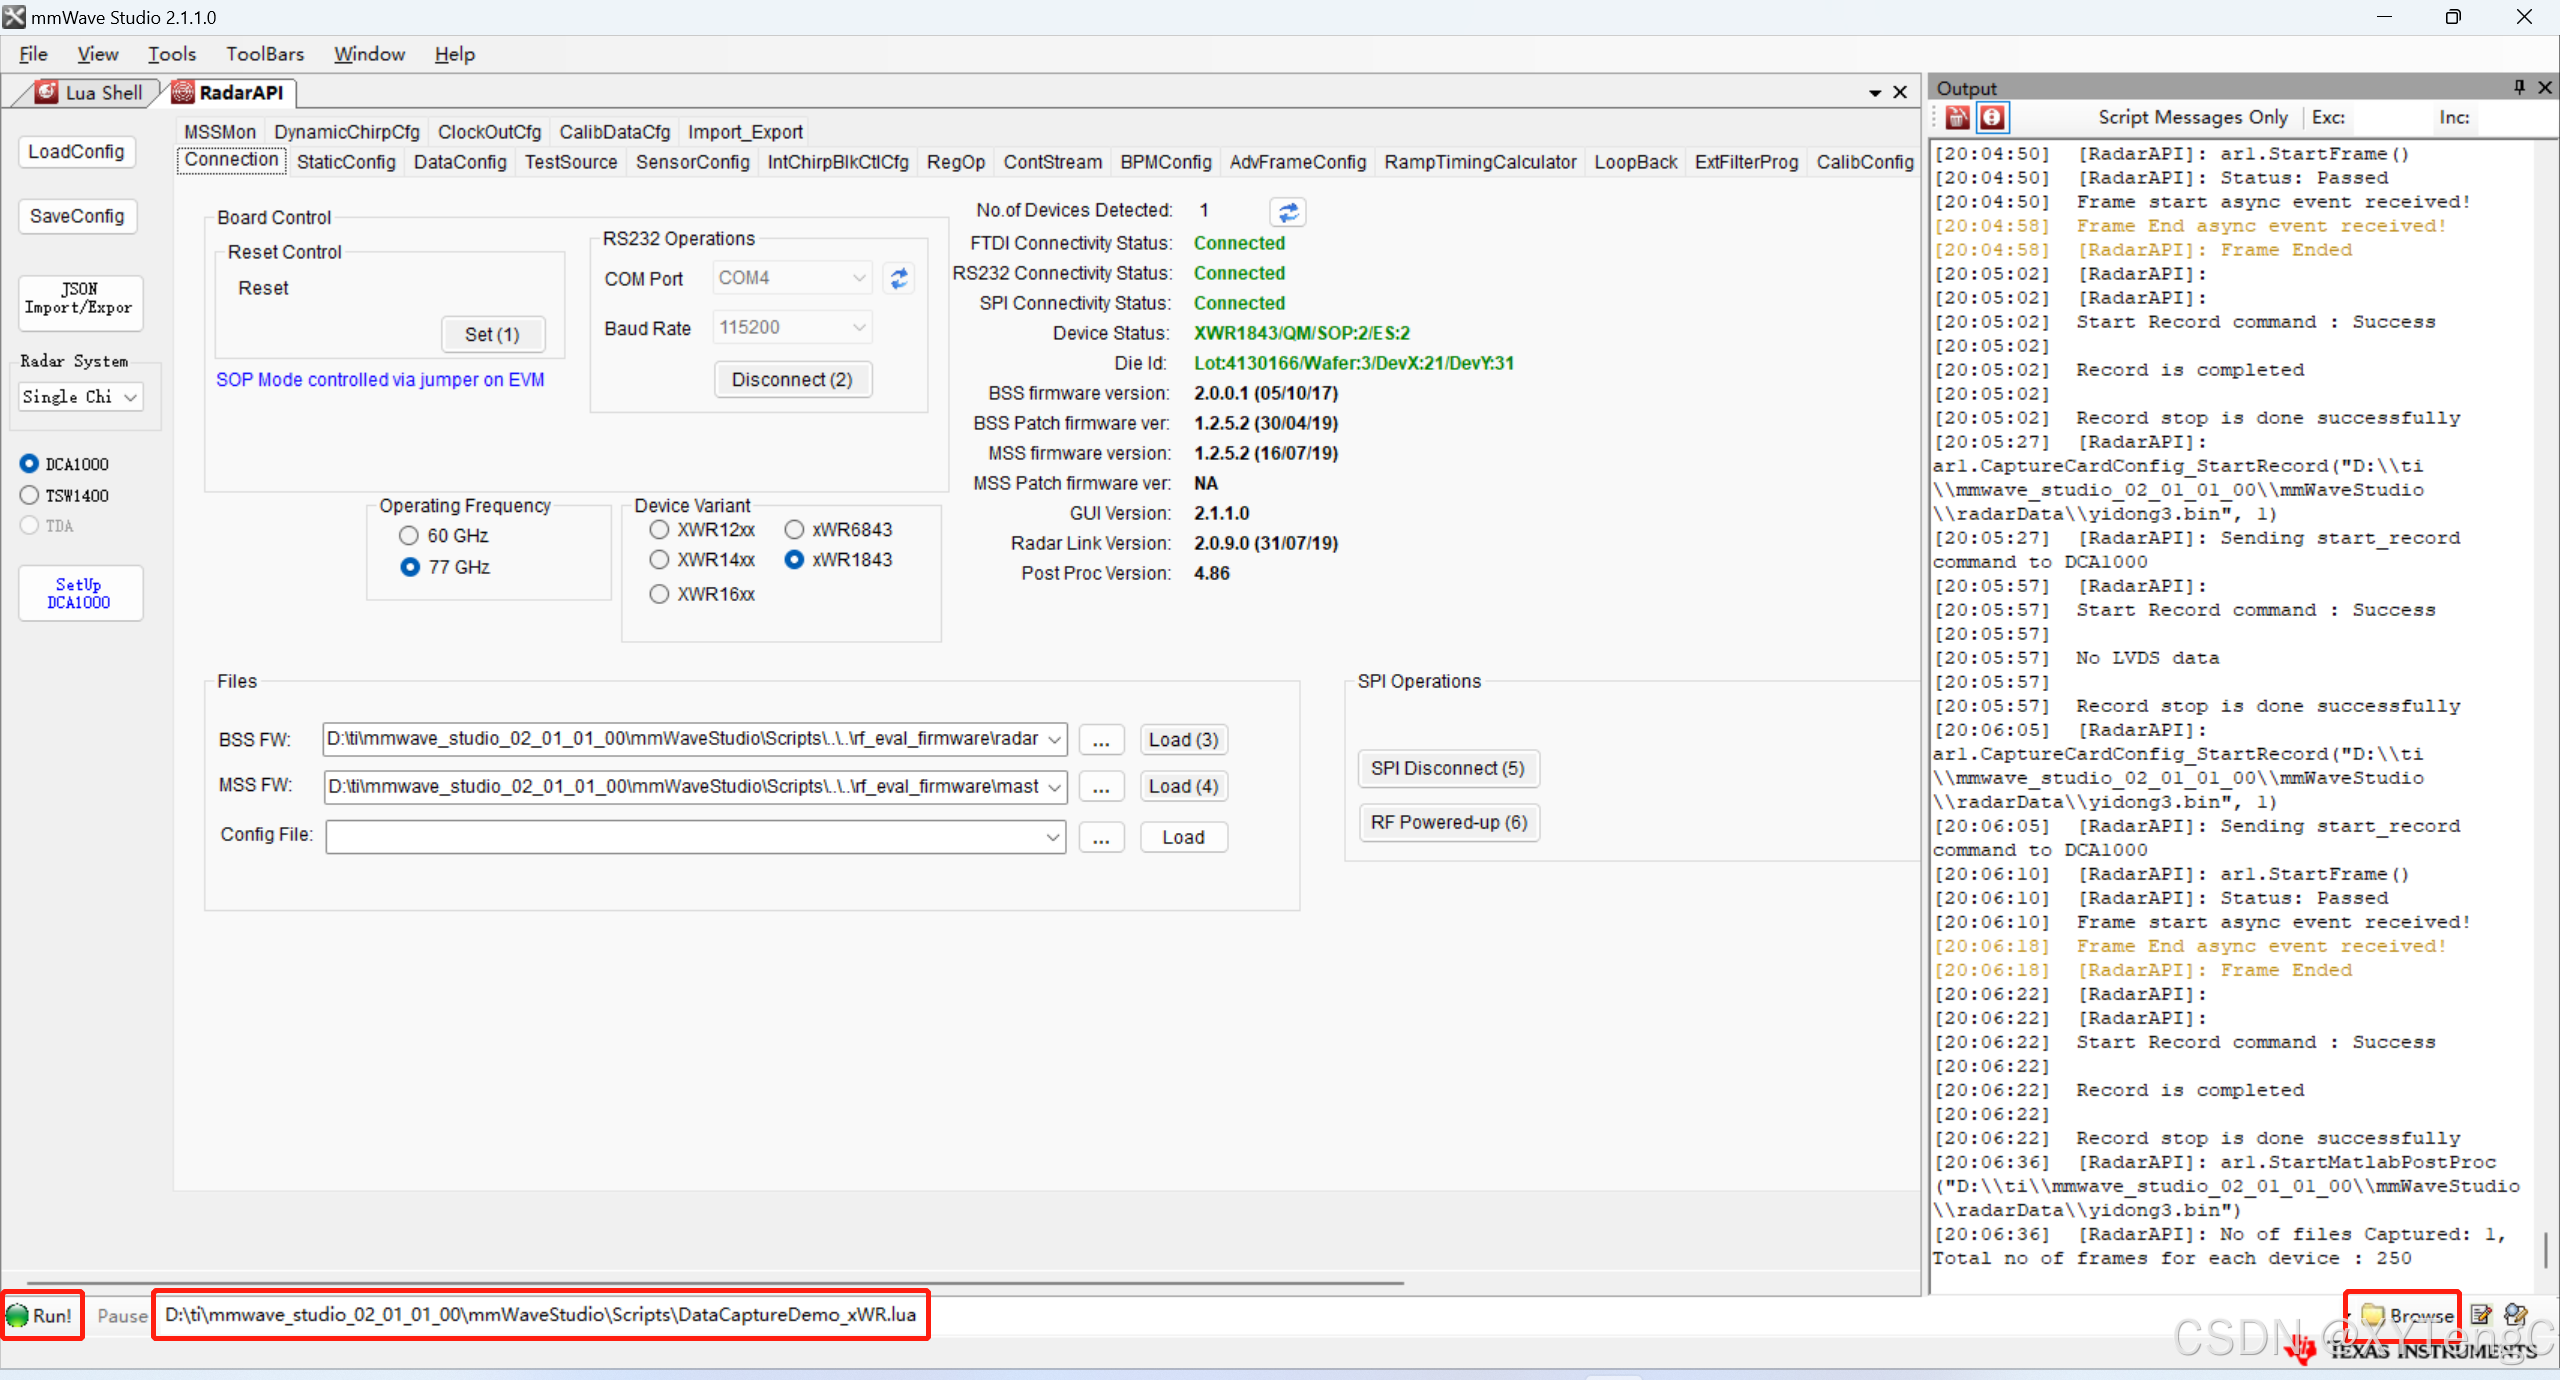
Task: Run the Lua script with Run!
Action: (x=41, y=1316)
